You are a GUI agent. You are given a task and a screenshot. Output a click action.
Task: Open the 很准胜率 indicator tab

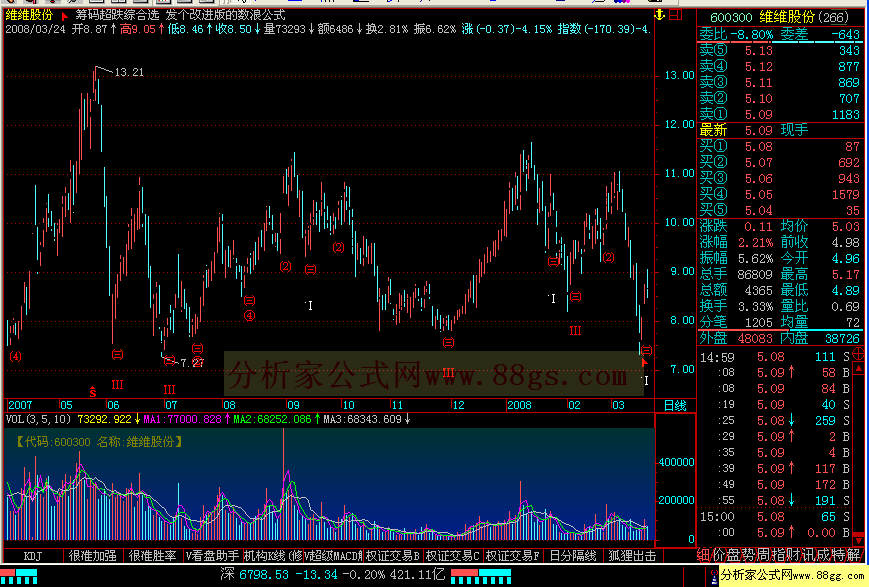click(152, 556)
